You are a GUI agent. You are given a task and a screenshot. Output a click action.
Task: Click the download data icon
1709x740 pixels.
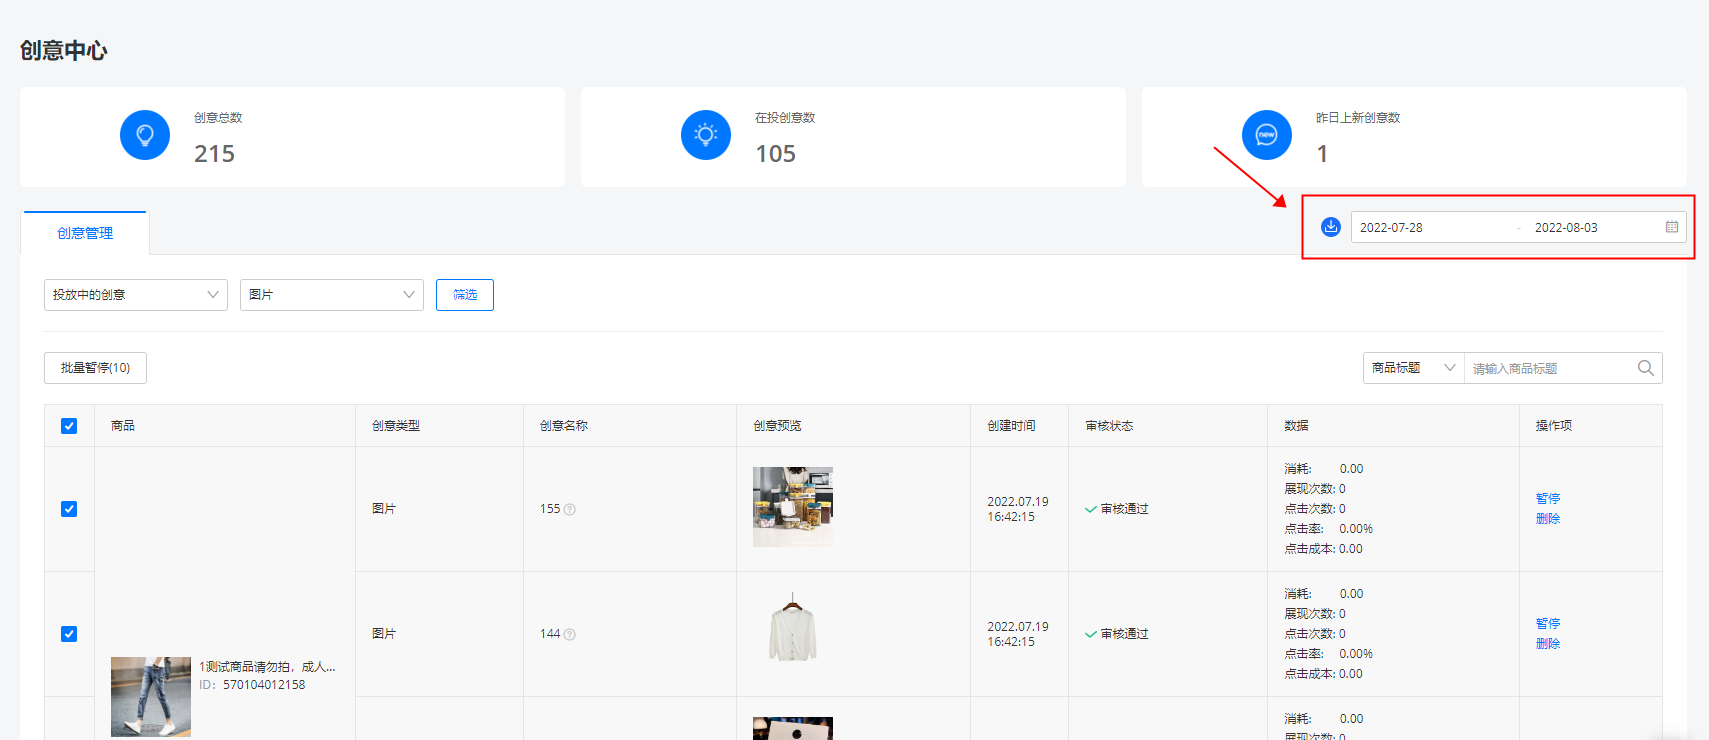click(1330, 227)
